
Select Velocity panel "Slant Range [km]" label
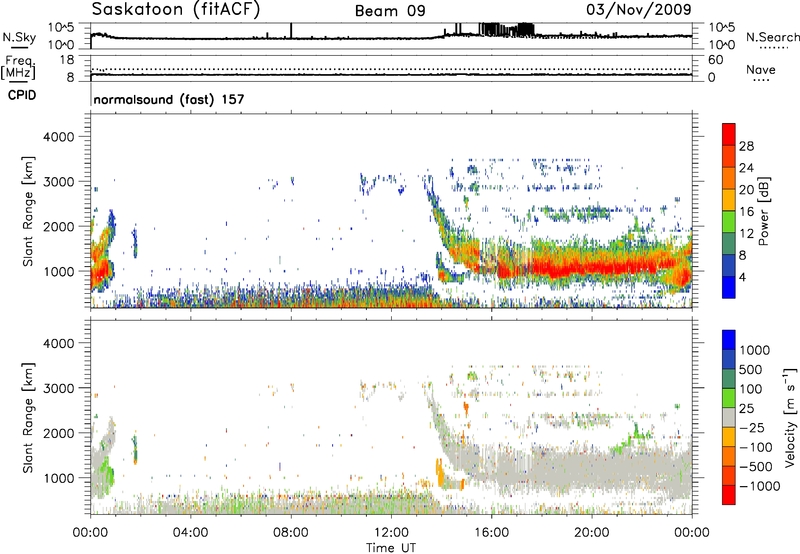point(28,418)
